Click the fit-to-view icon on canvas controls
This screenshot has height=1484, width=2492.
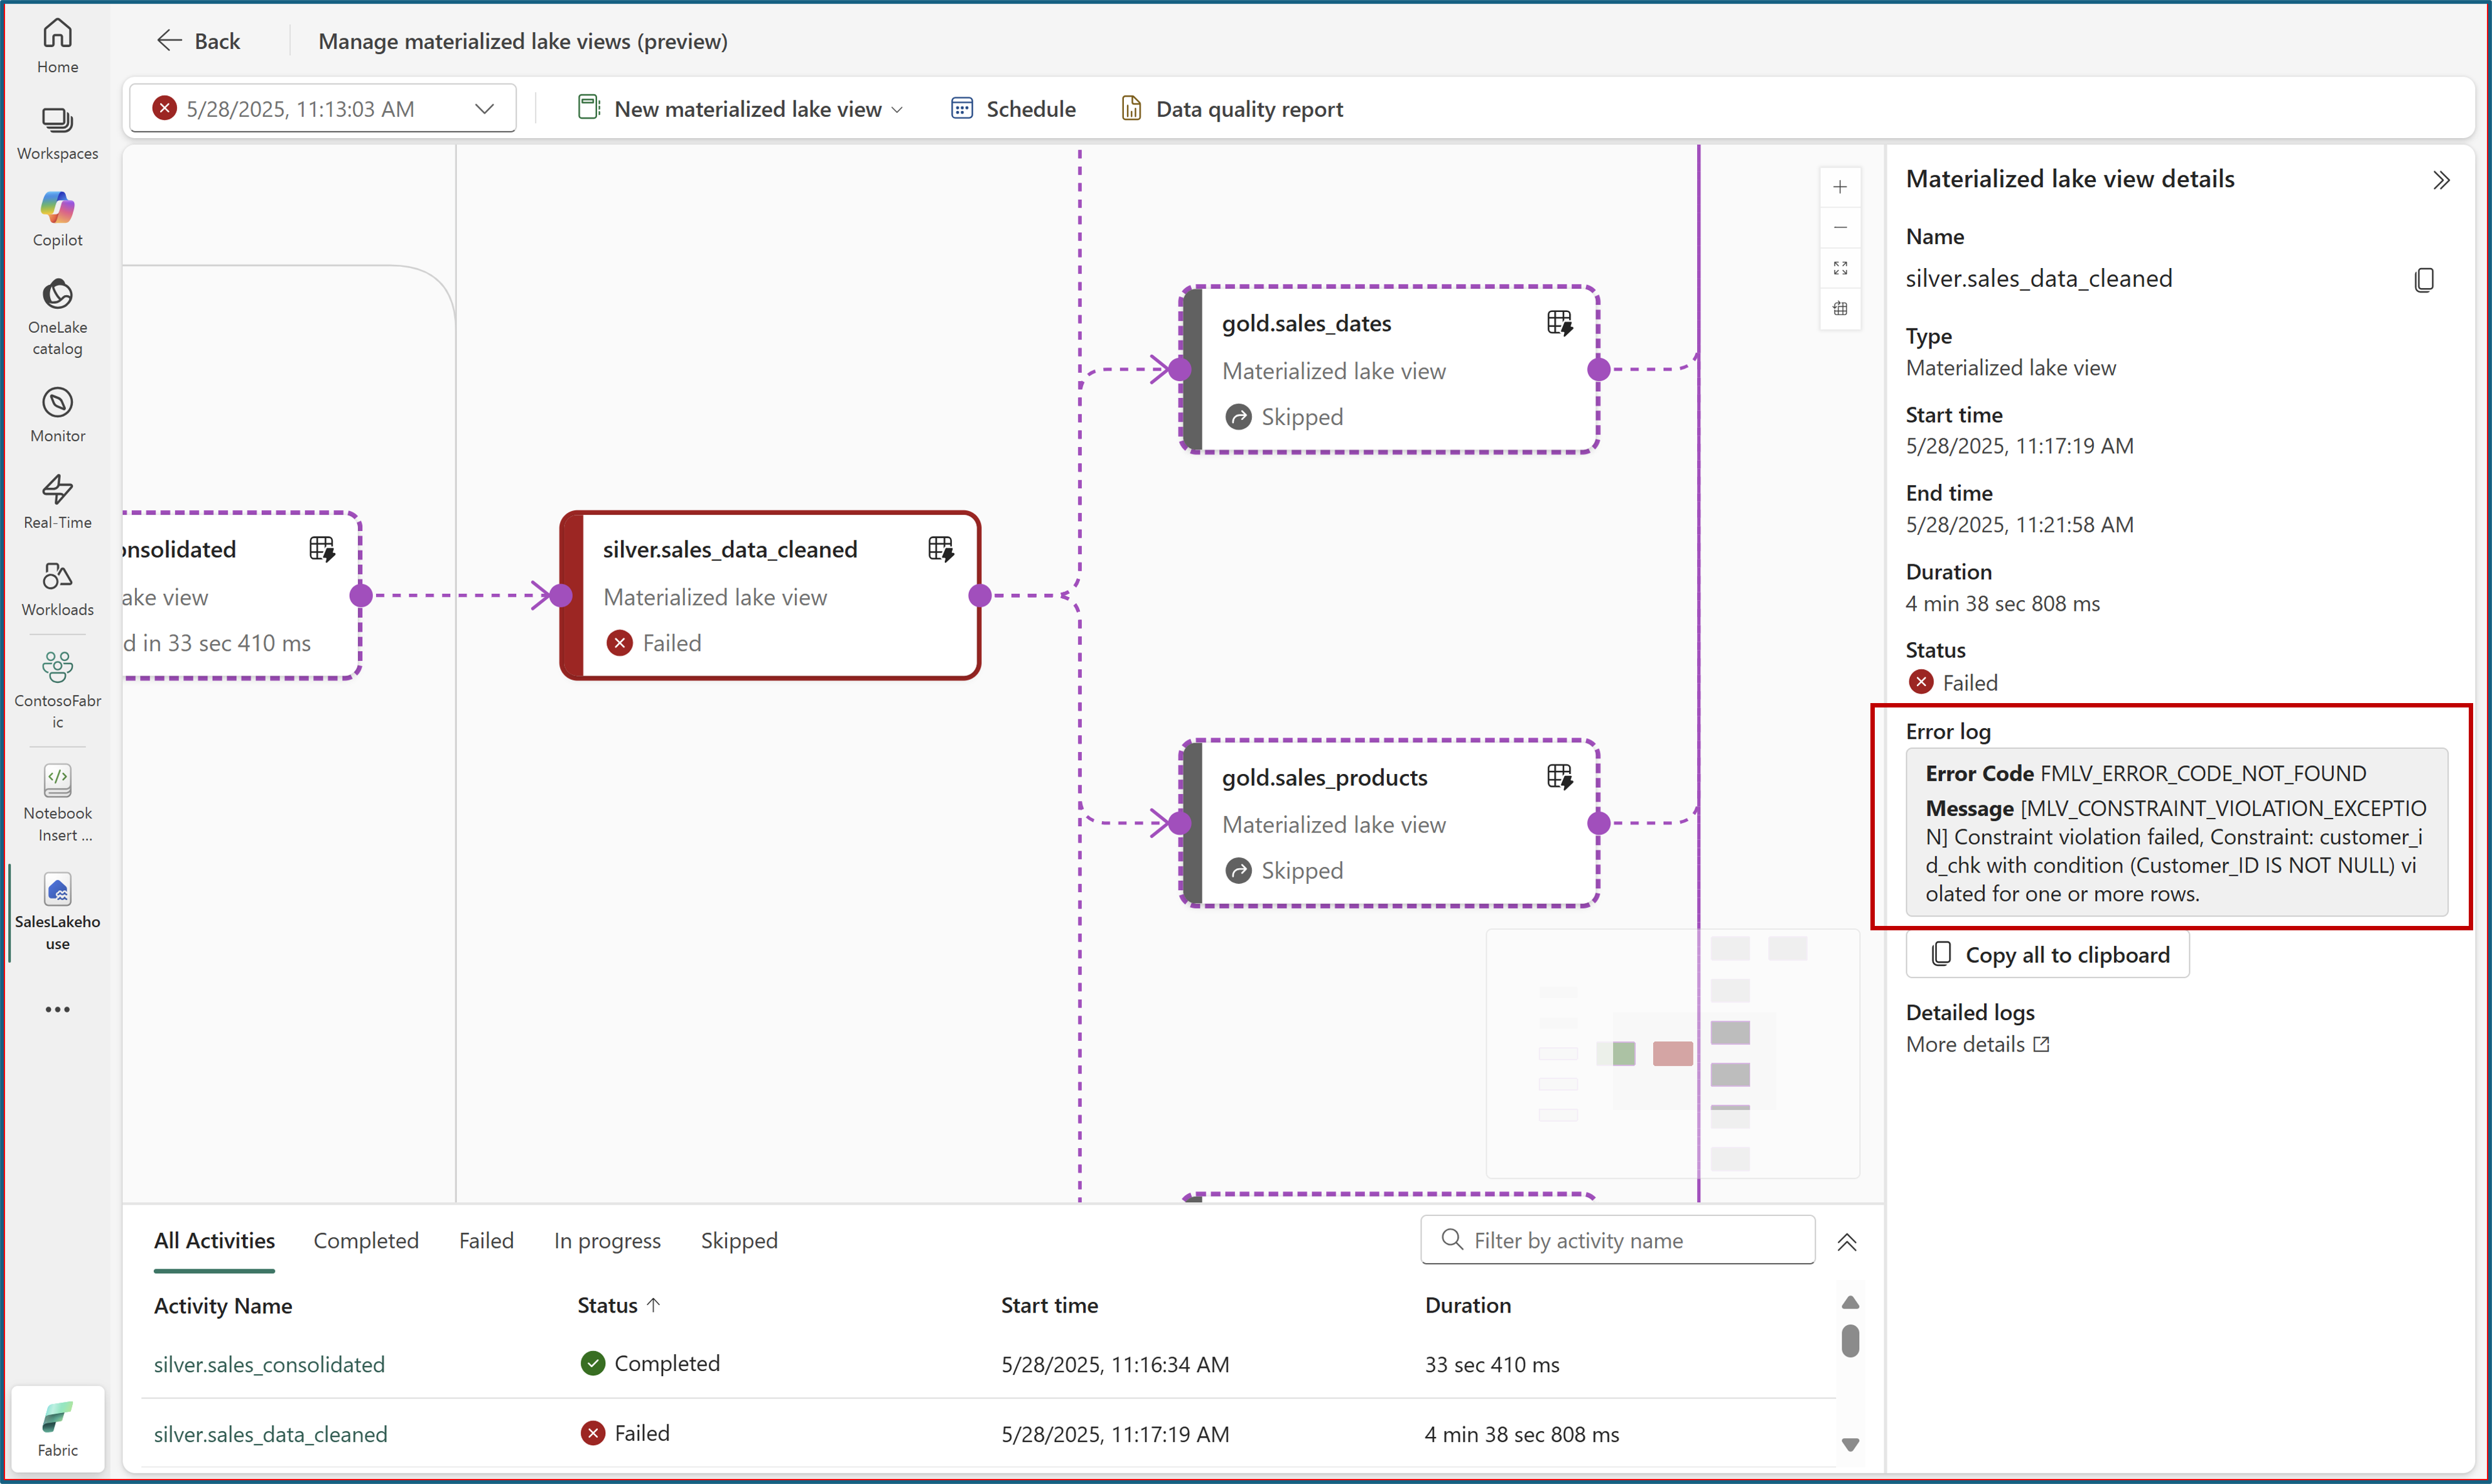(x=1839, y=268)
